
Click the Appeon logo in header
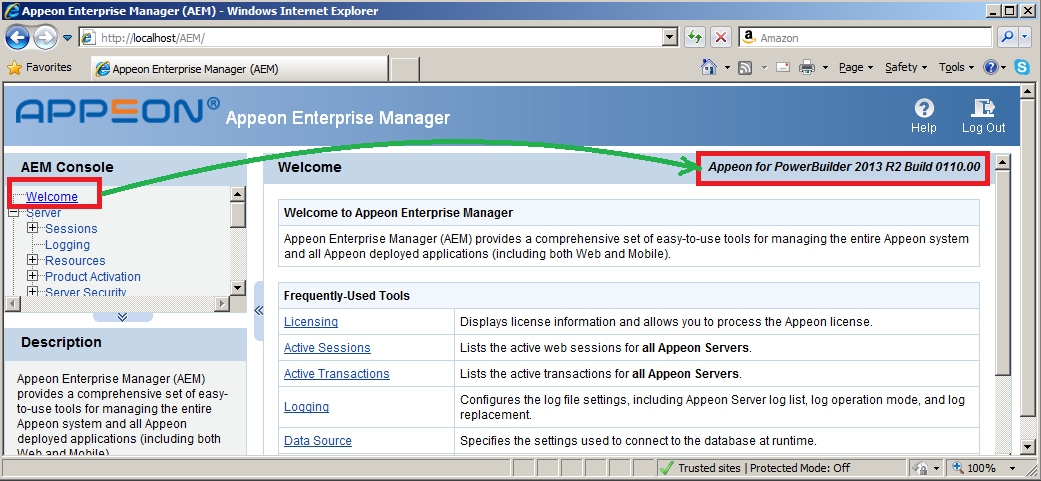(117, 111)
